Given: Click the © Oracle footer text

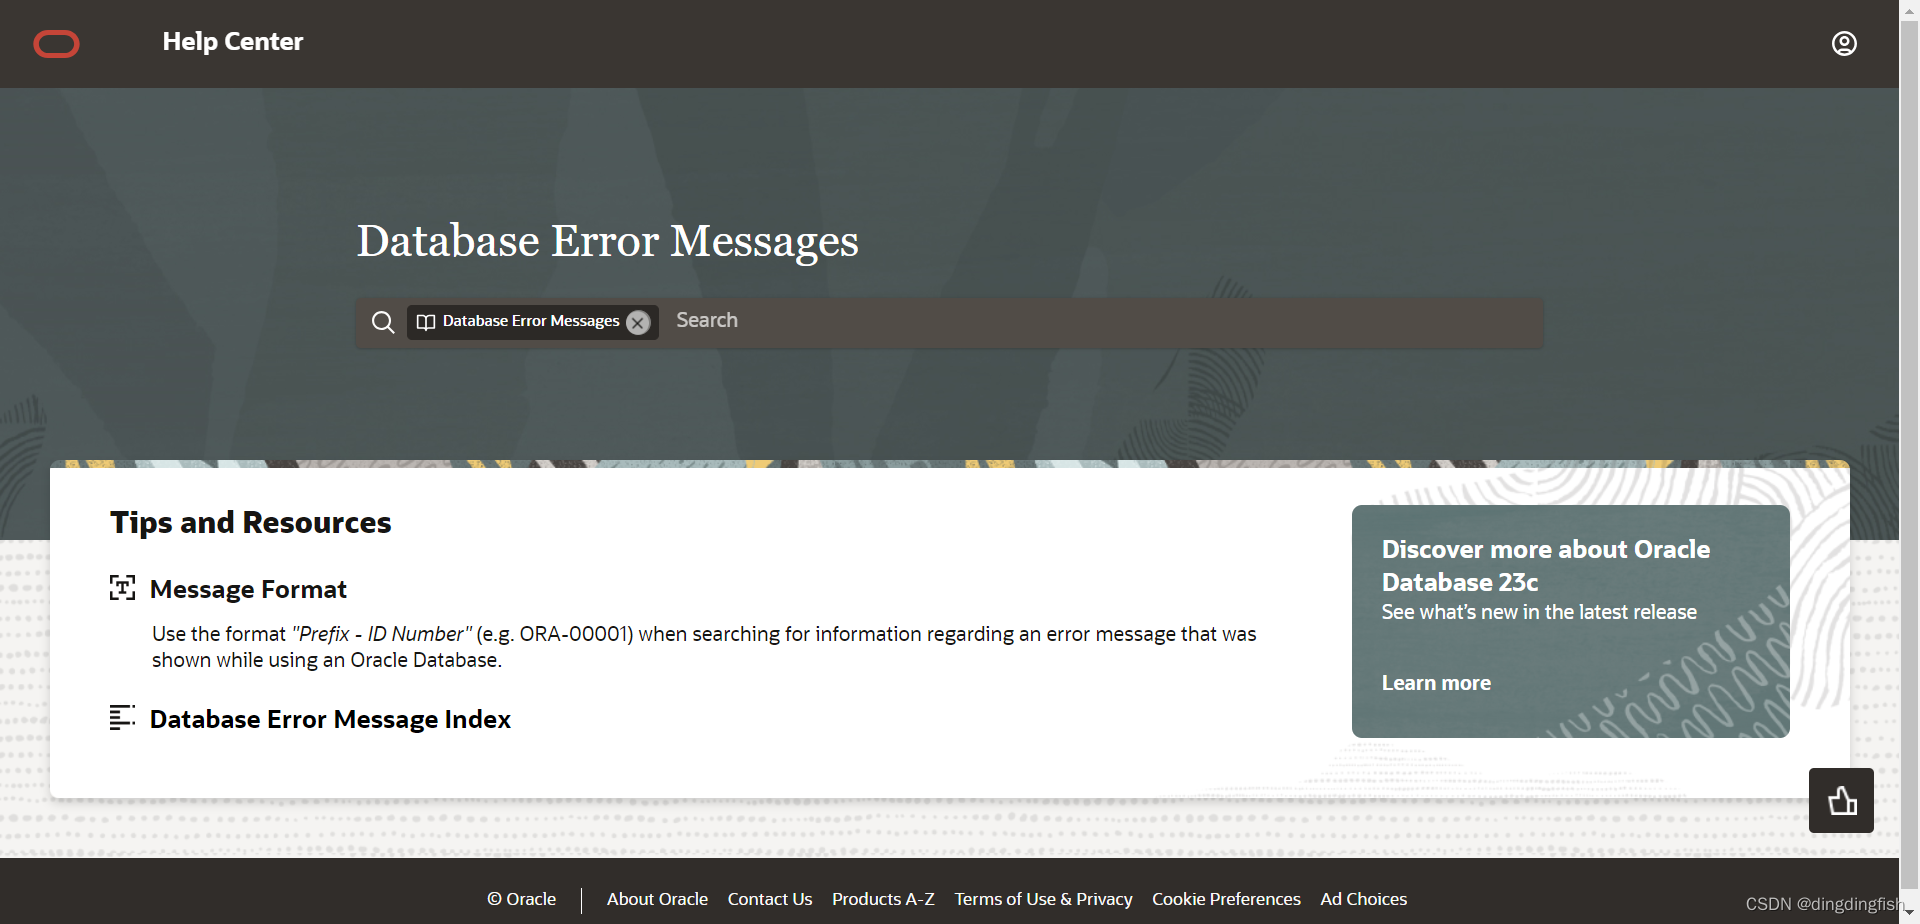Looking at the screenshot, I should click(x=521, y=899).
